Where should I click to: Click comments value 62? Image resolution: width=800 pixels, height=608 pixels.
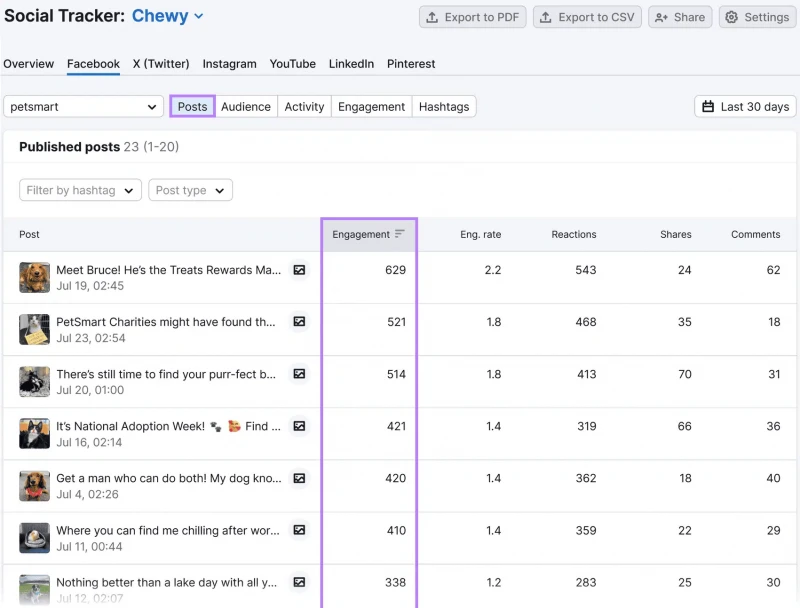(773, 270)
